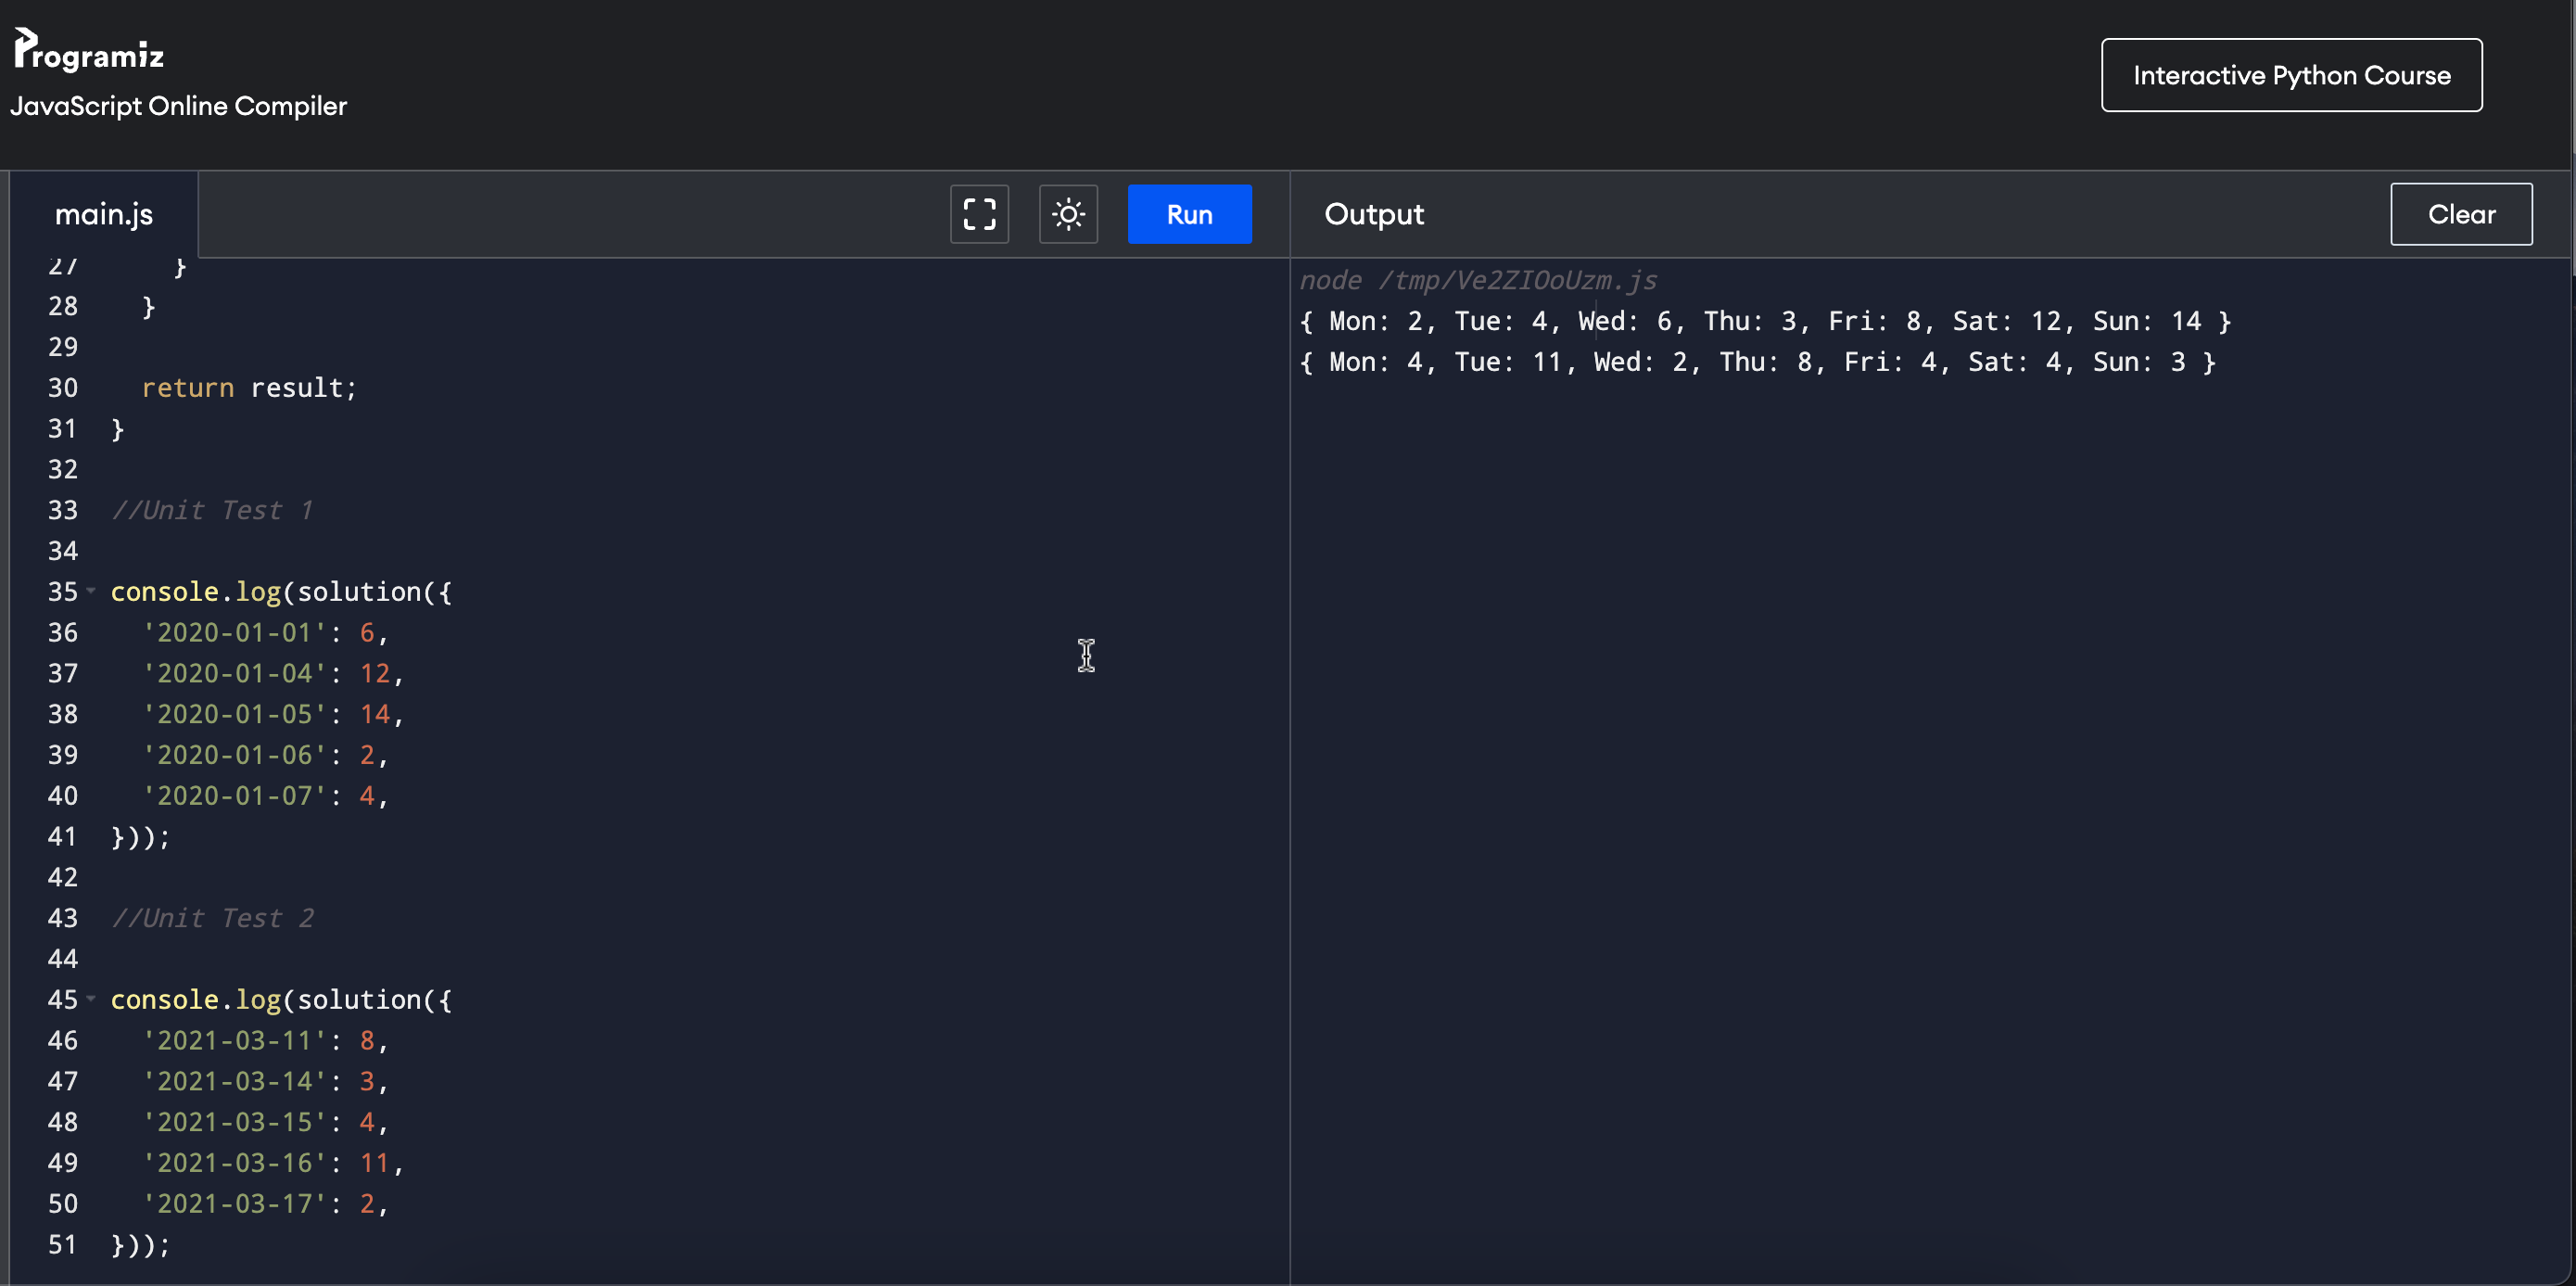Clear the Output panel

coord(2461,213)
